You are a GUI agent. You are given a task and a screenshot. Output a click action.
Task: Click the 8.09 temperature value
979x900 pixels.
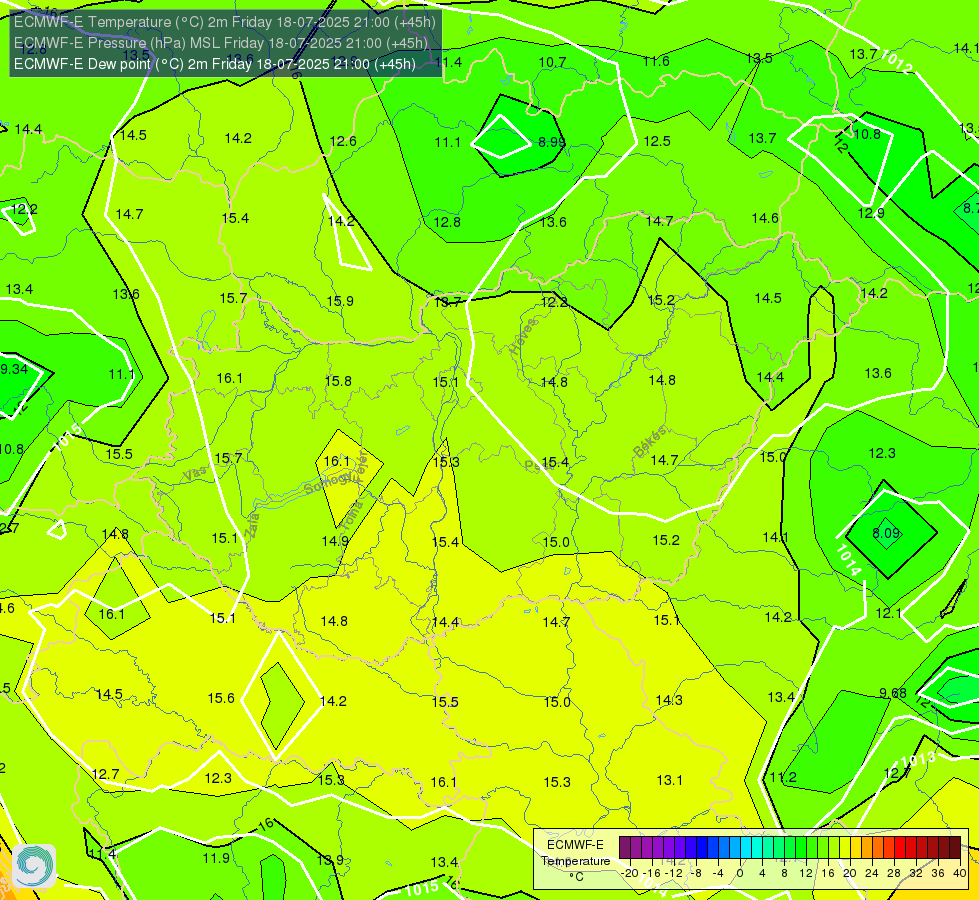coord(886,533)
